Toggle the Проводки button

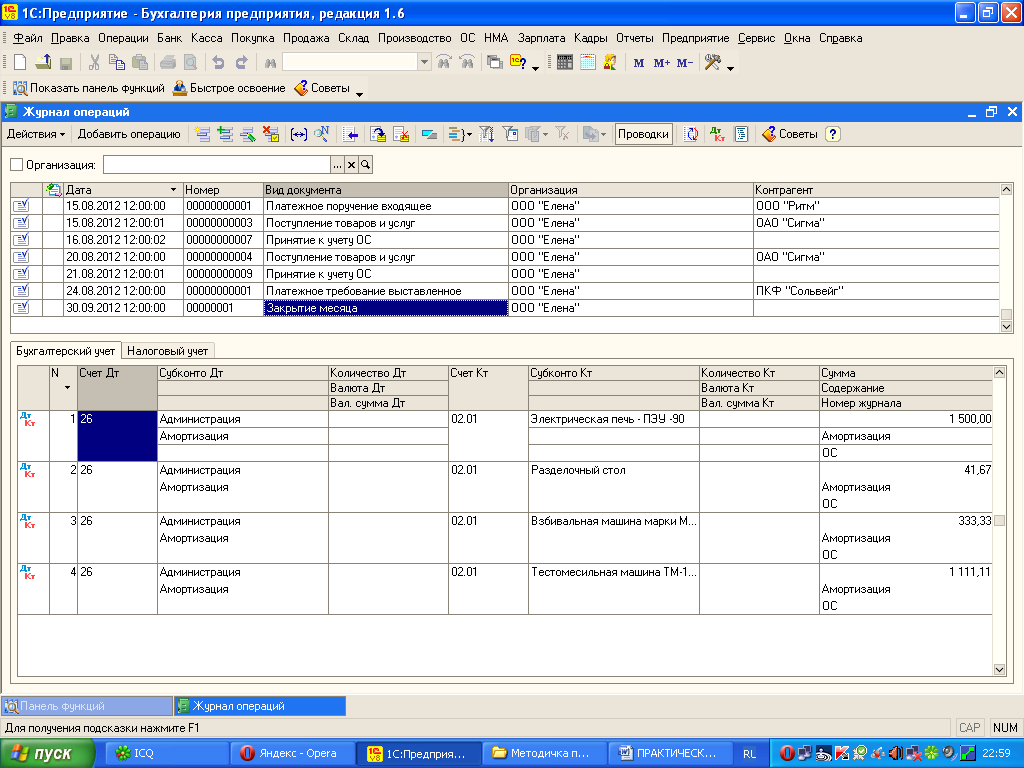coord(643,135)
